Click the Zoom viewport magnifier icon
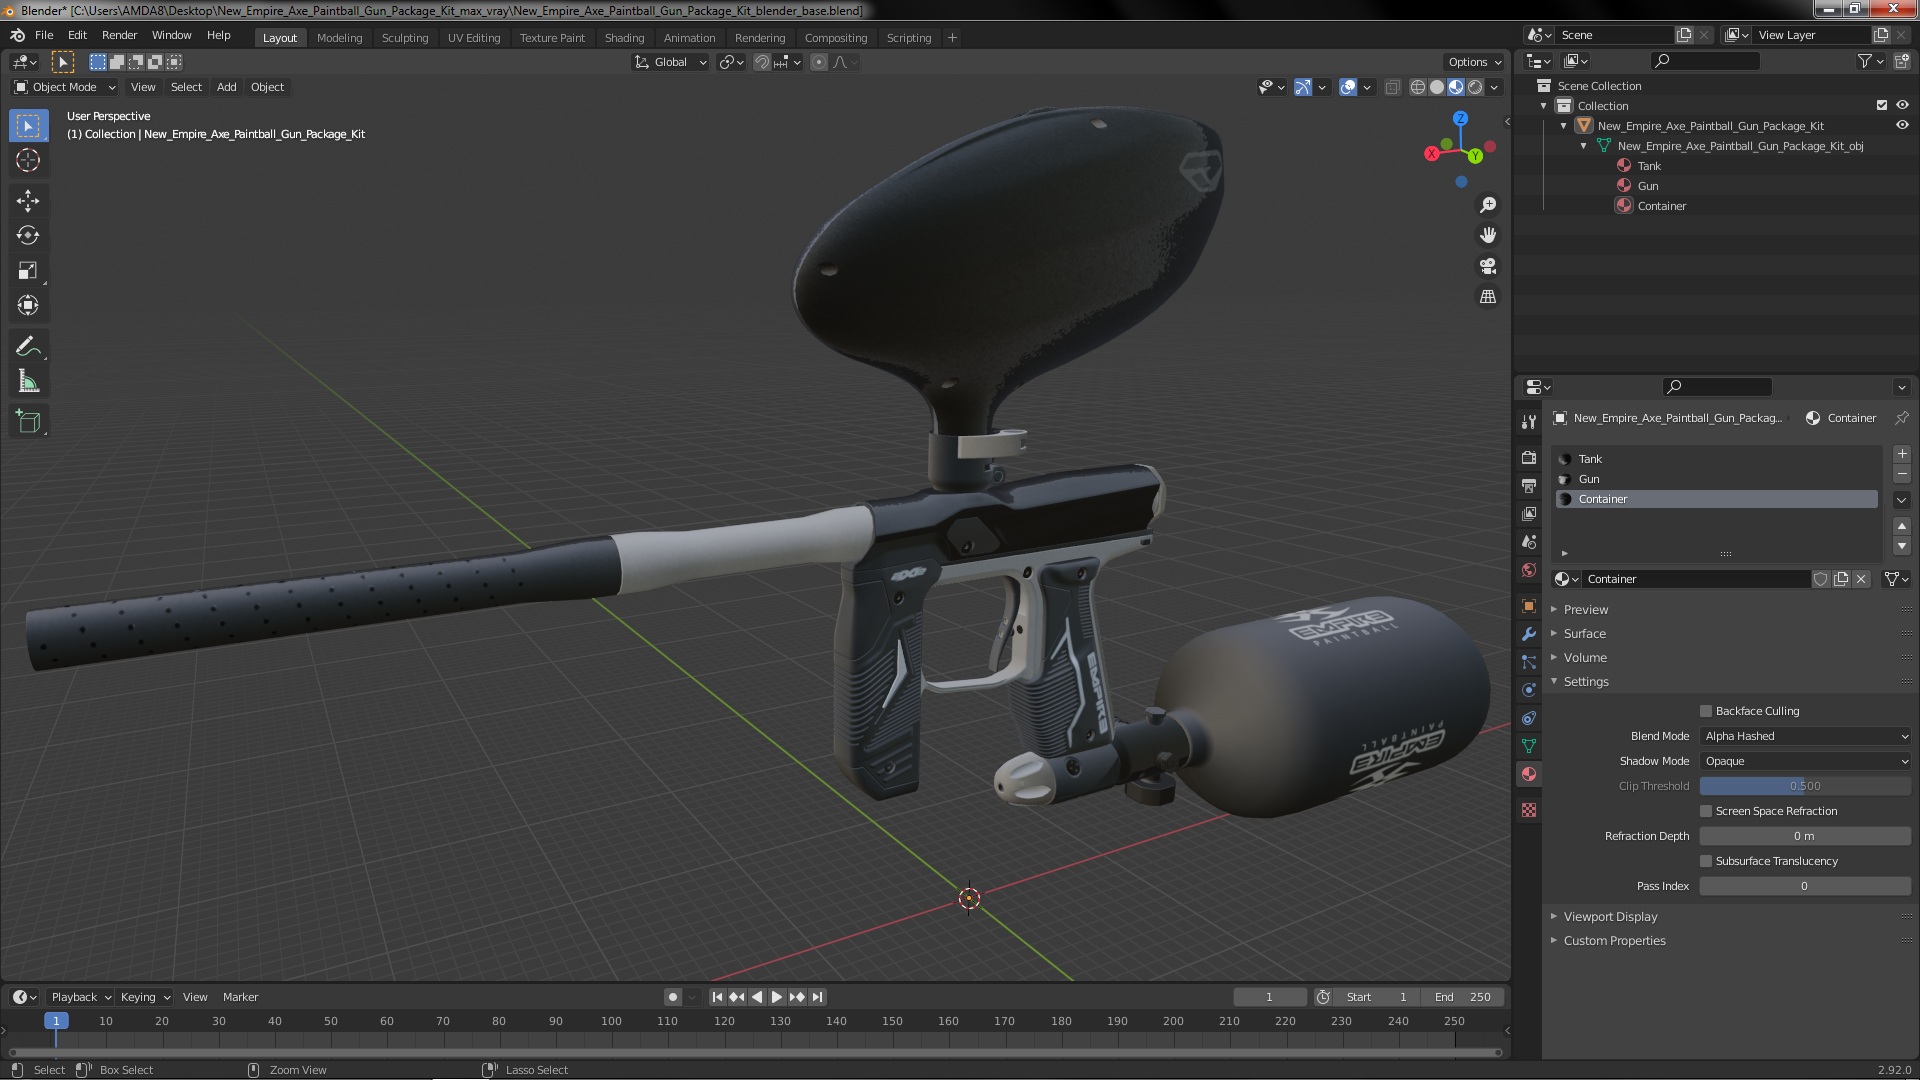 click(1488, 205)
